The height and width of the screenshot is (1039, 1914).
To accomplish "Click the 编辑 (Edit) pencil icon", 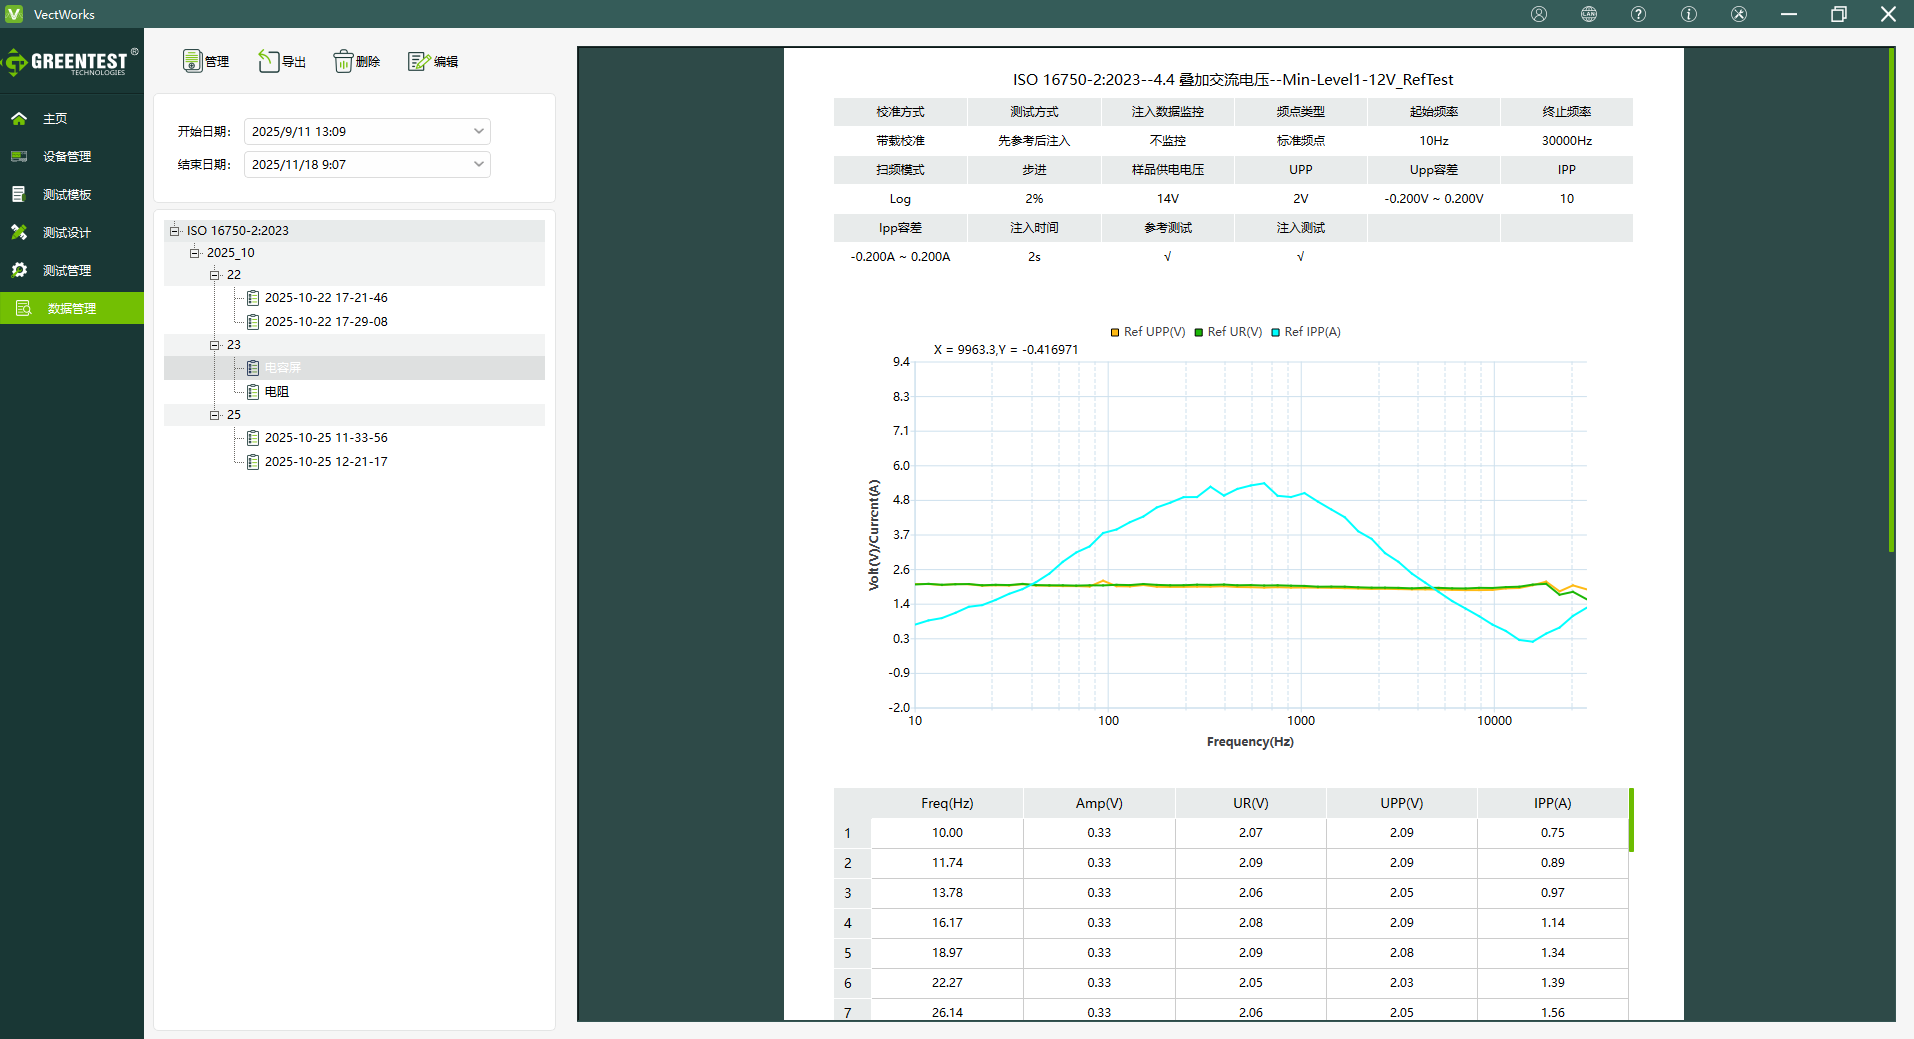I will (x=418, y=61).
